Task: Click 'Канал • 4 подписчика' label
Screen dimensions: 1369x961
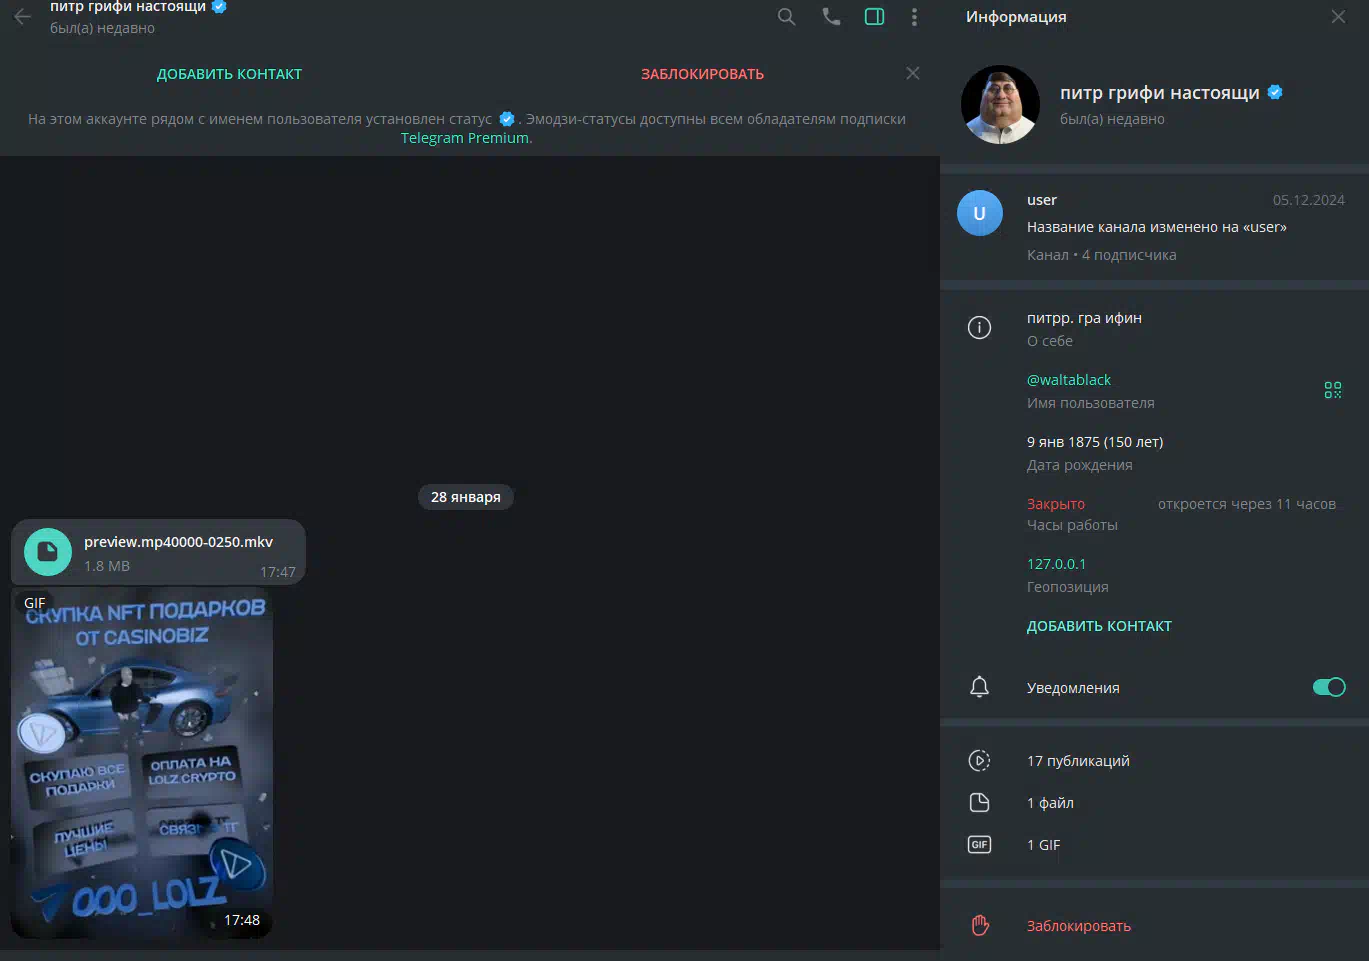Action: (1102, 255)
